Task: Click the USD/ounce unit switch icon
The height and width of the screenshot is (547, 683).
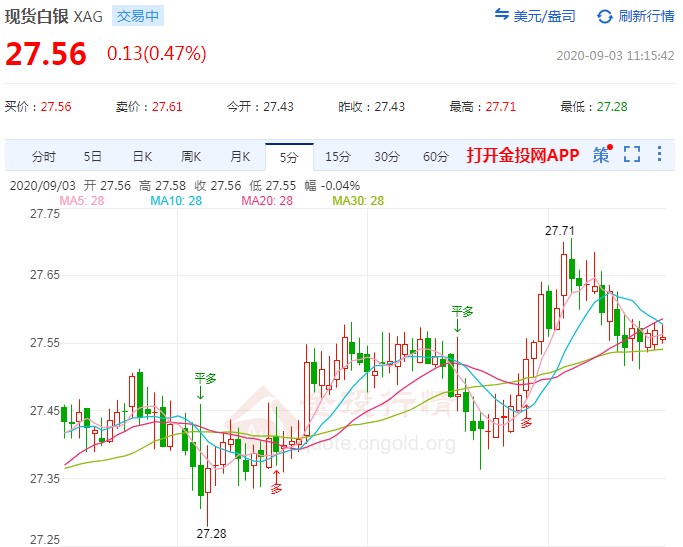Action: [x=502, y=16]
